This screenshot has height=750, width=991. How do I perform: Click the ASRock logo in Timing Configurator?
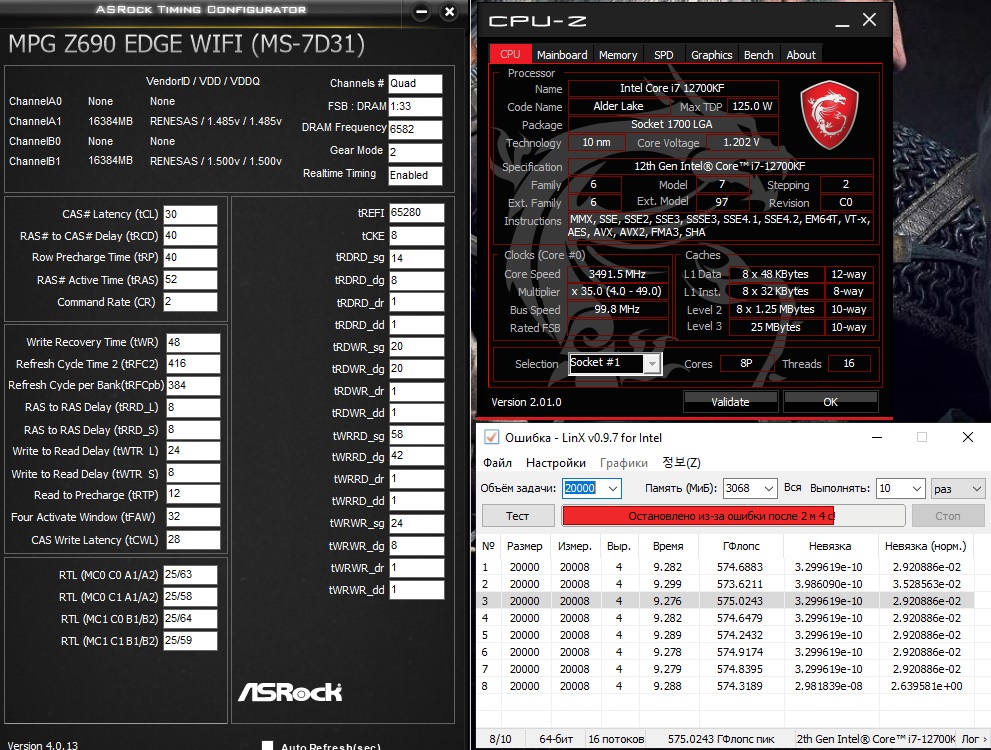[290, 692]
